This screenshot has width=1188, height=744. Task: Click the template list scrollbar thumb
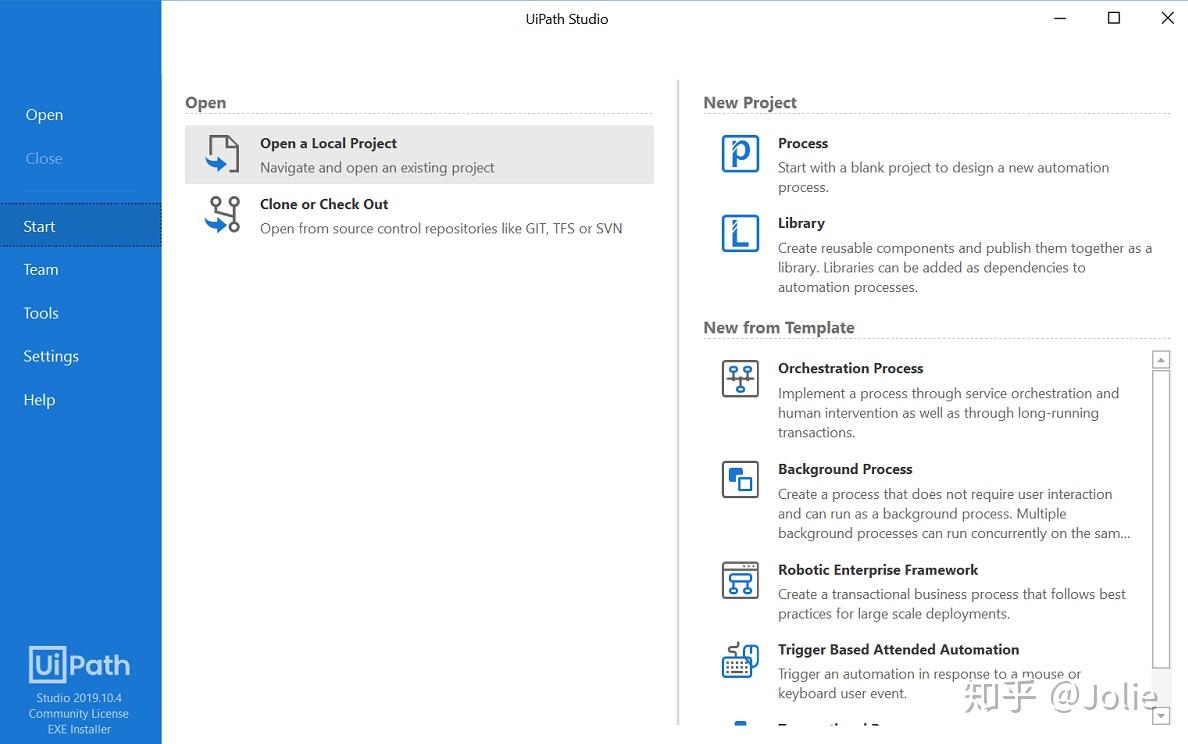point(1161,518)
